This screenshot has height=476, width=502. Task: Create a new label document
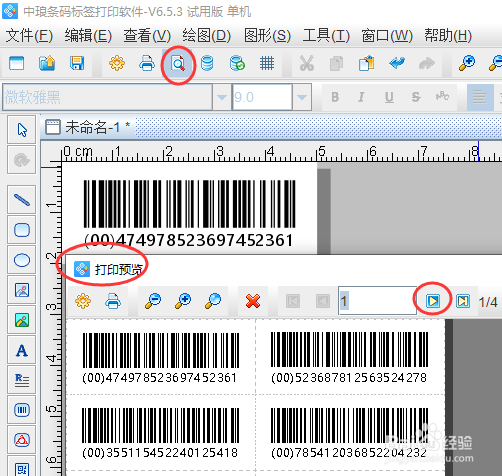coord(17,63)
